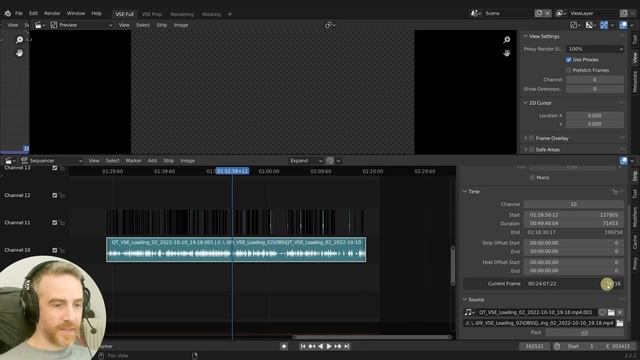Open the scene browse icon
Viewport: 640px width, 360px height.
tap(476, 13)
